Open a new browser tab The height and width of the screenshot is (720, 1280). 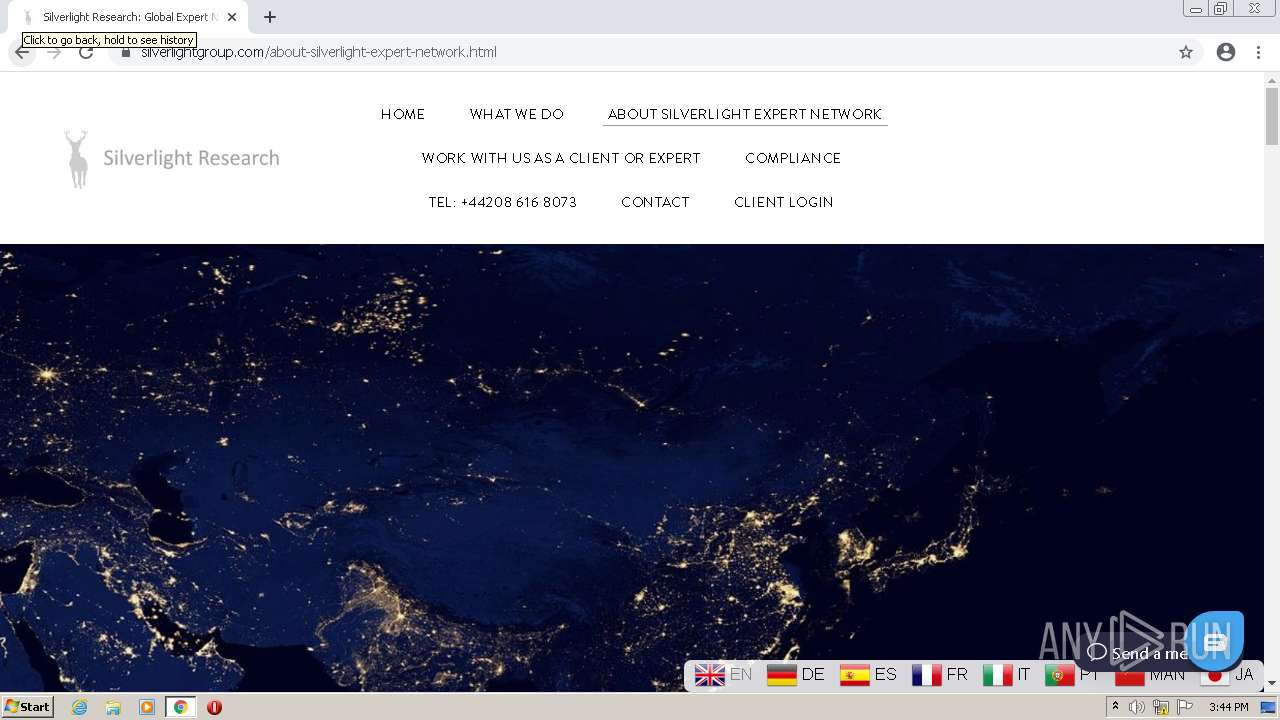click(x=270, y=17)
